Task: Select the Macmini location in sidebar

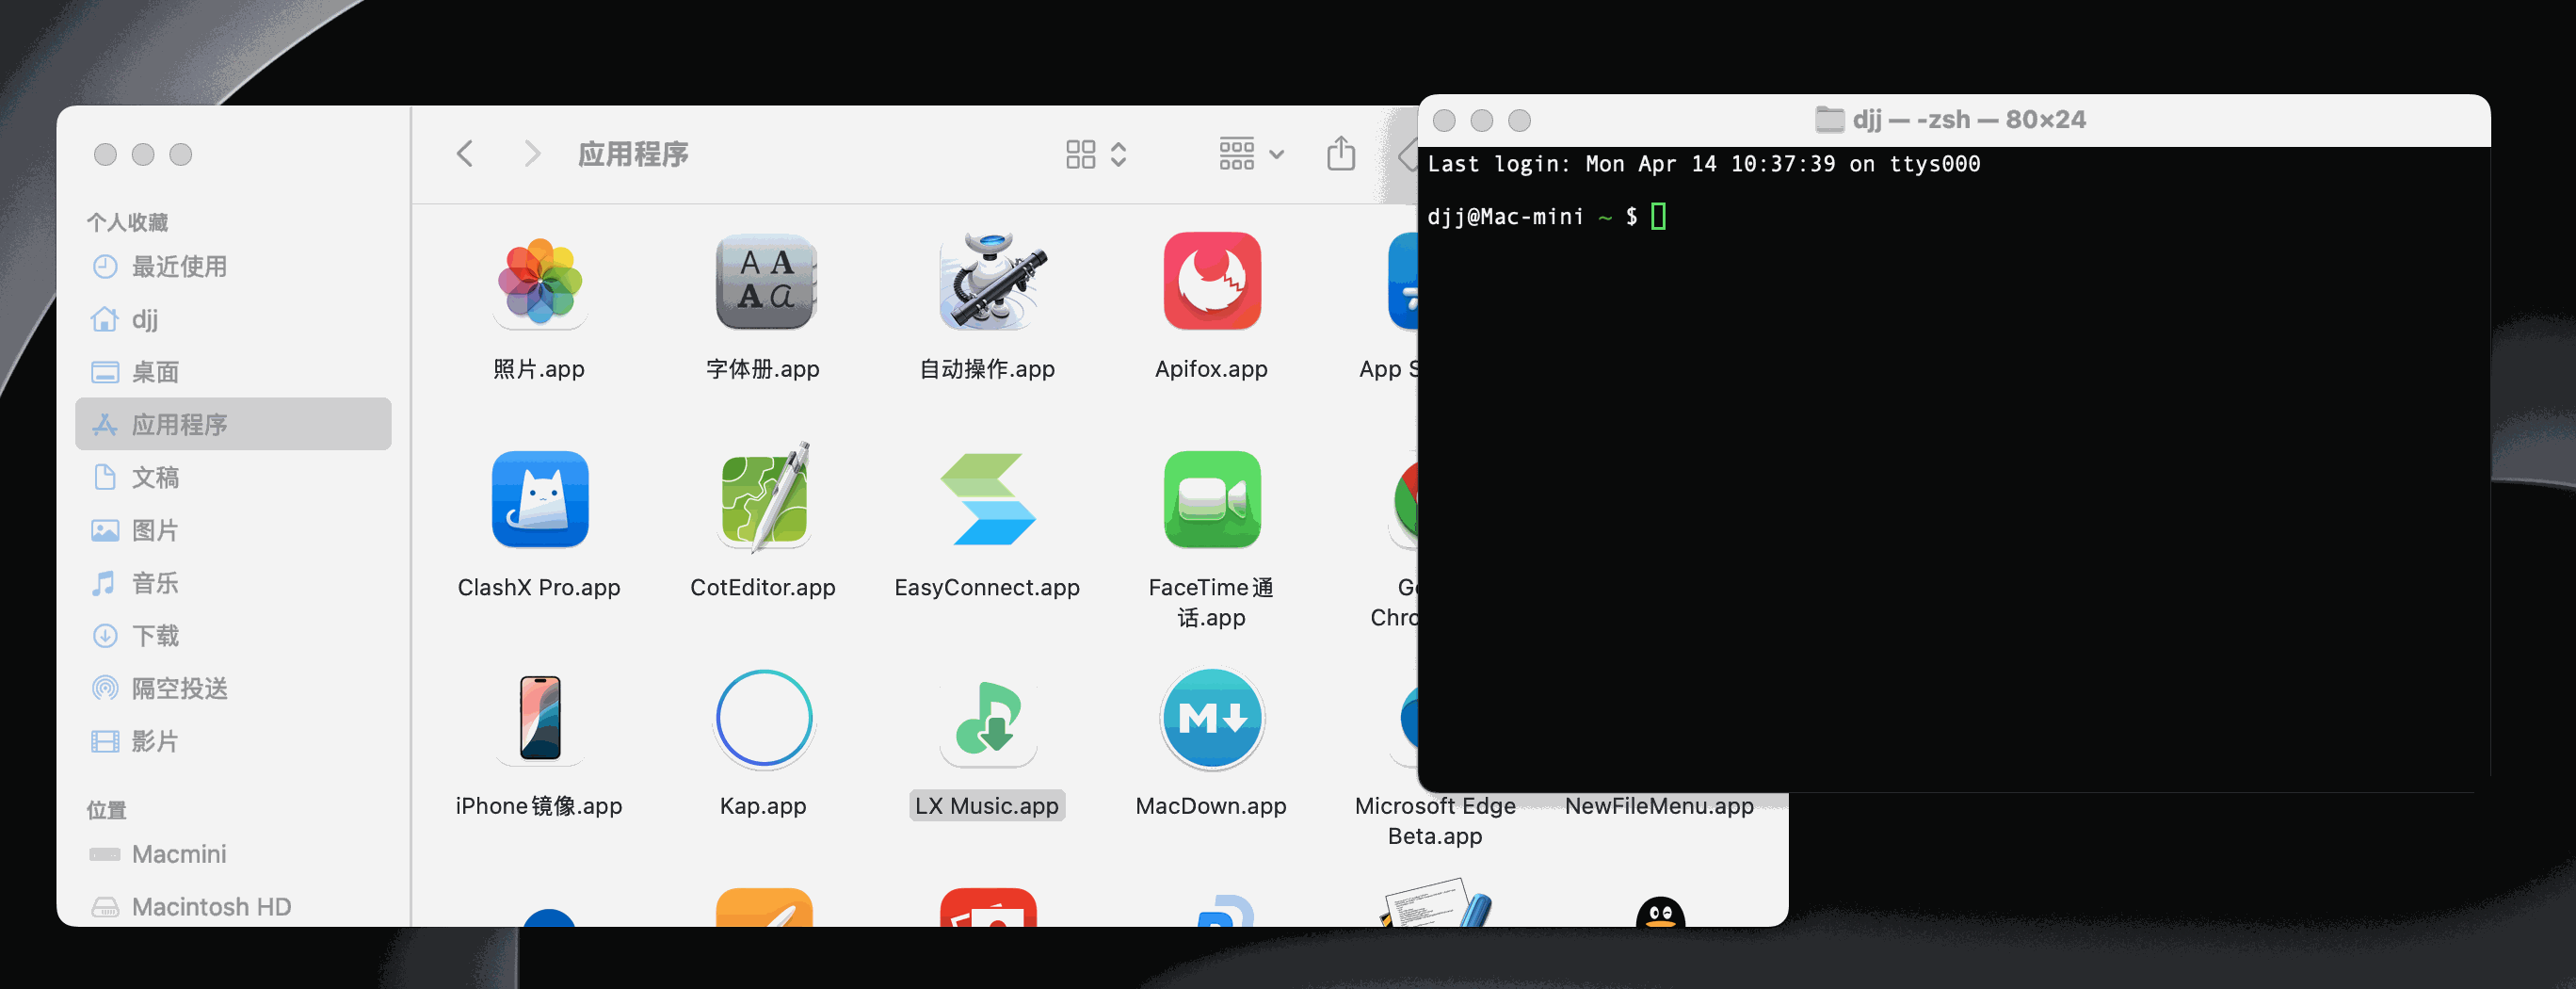Action: click(233, 854)
